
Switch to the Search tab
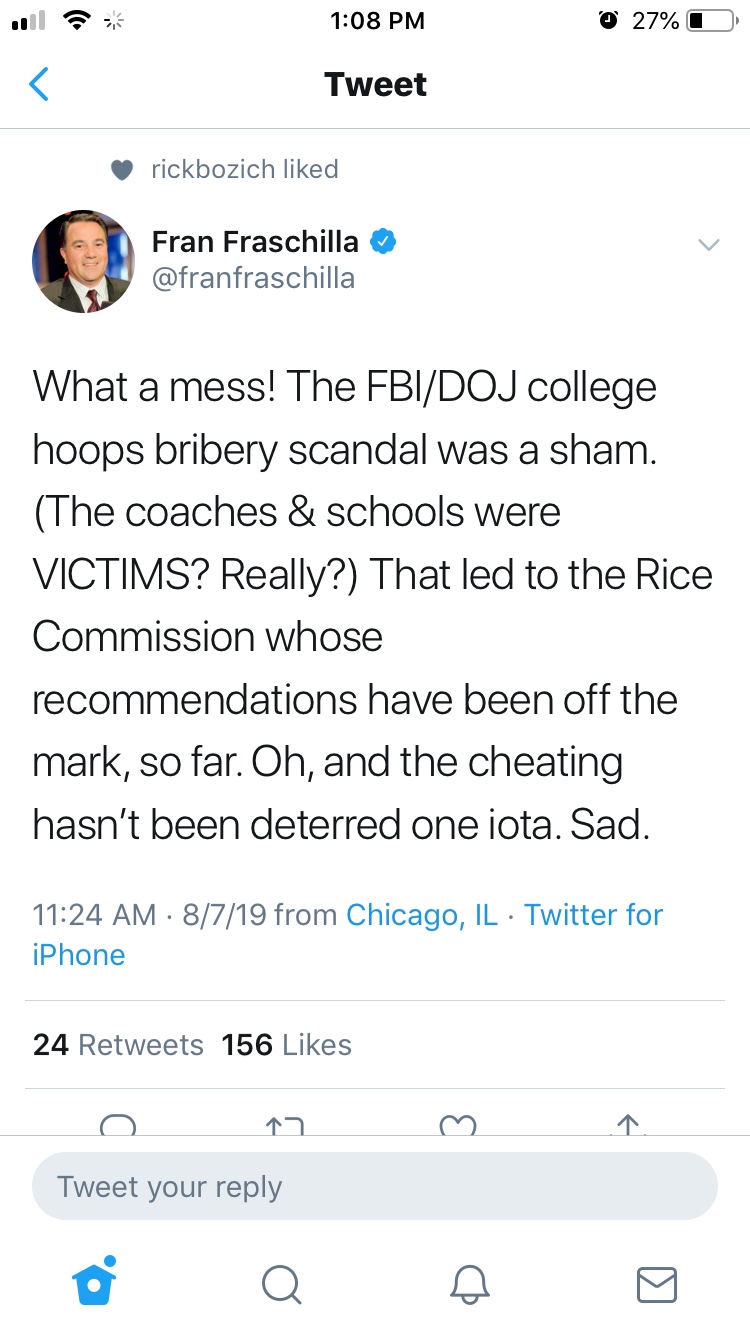click(x=281, y=1284)
